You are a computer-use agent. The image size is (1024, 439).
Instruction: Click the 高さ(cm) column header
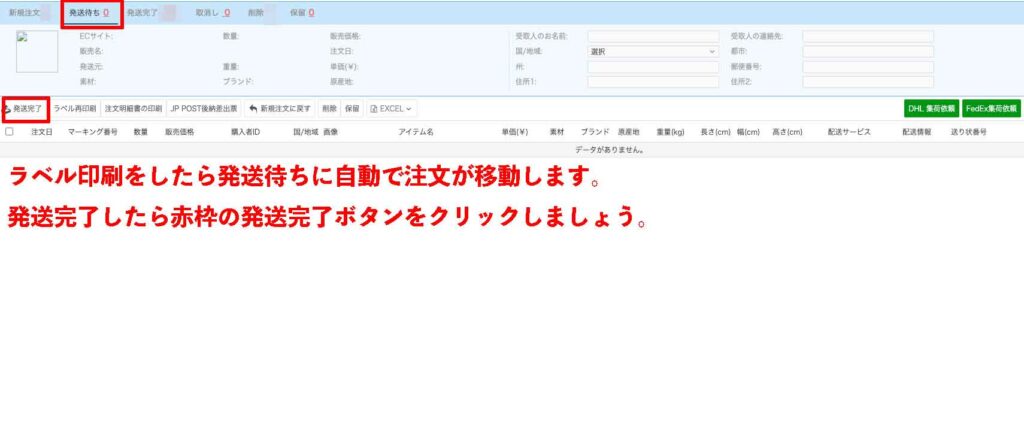787,131
